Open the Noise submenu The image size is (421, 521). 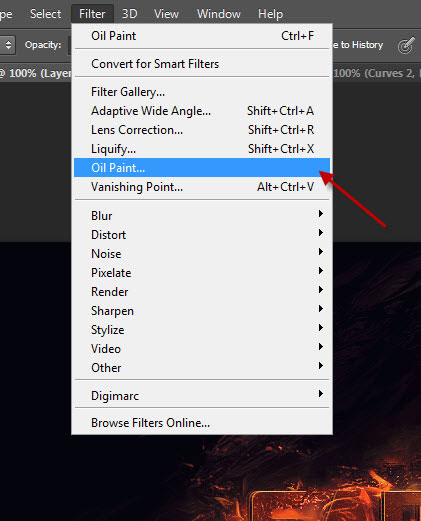[x=202, y=254]
